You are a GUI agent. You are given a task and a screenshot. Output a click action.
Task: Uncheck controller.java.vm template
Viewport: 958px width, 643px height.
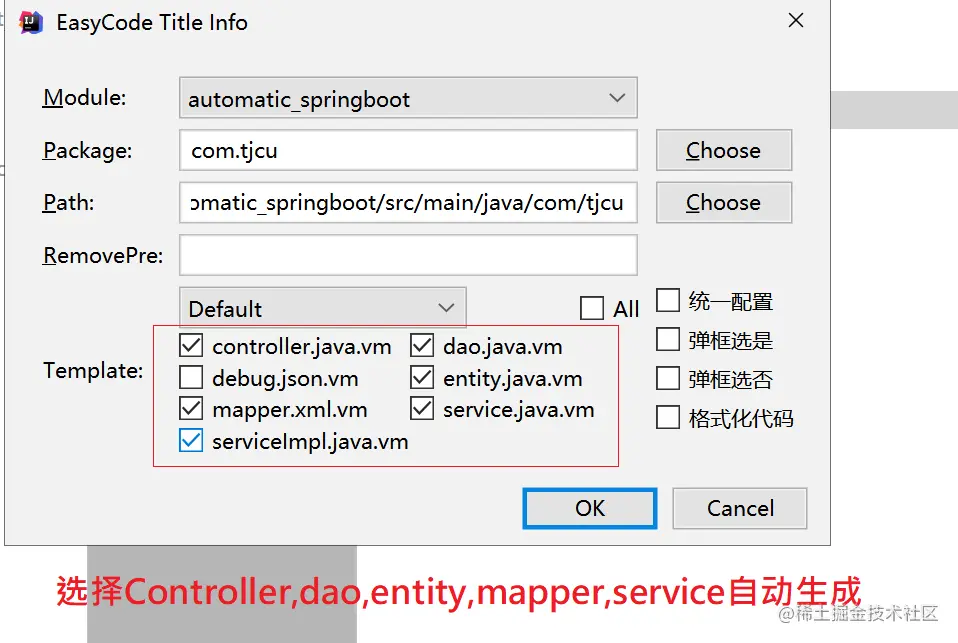(x=191, y=346)
